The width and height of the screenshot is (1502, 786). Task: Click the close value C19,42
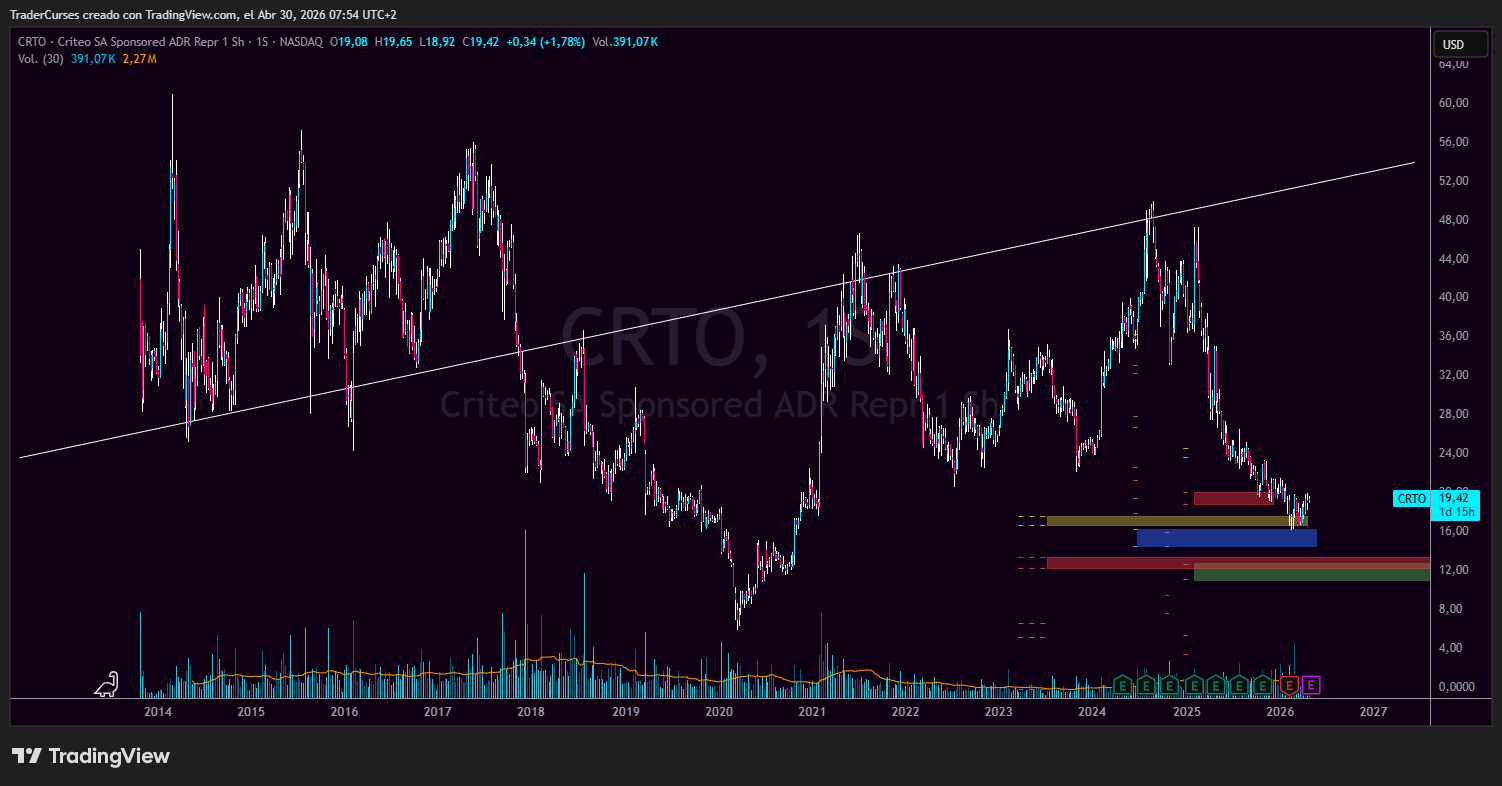480,42
